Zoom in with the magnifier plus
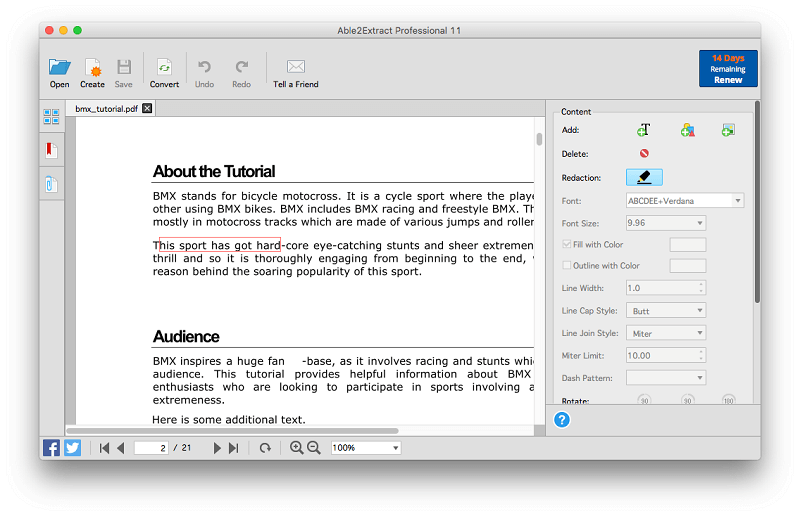800x516 pixels. (296, 448)
